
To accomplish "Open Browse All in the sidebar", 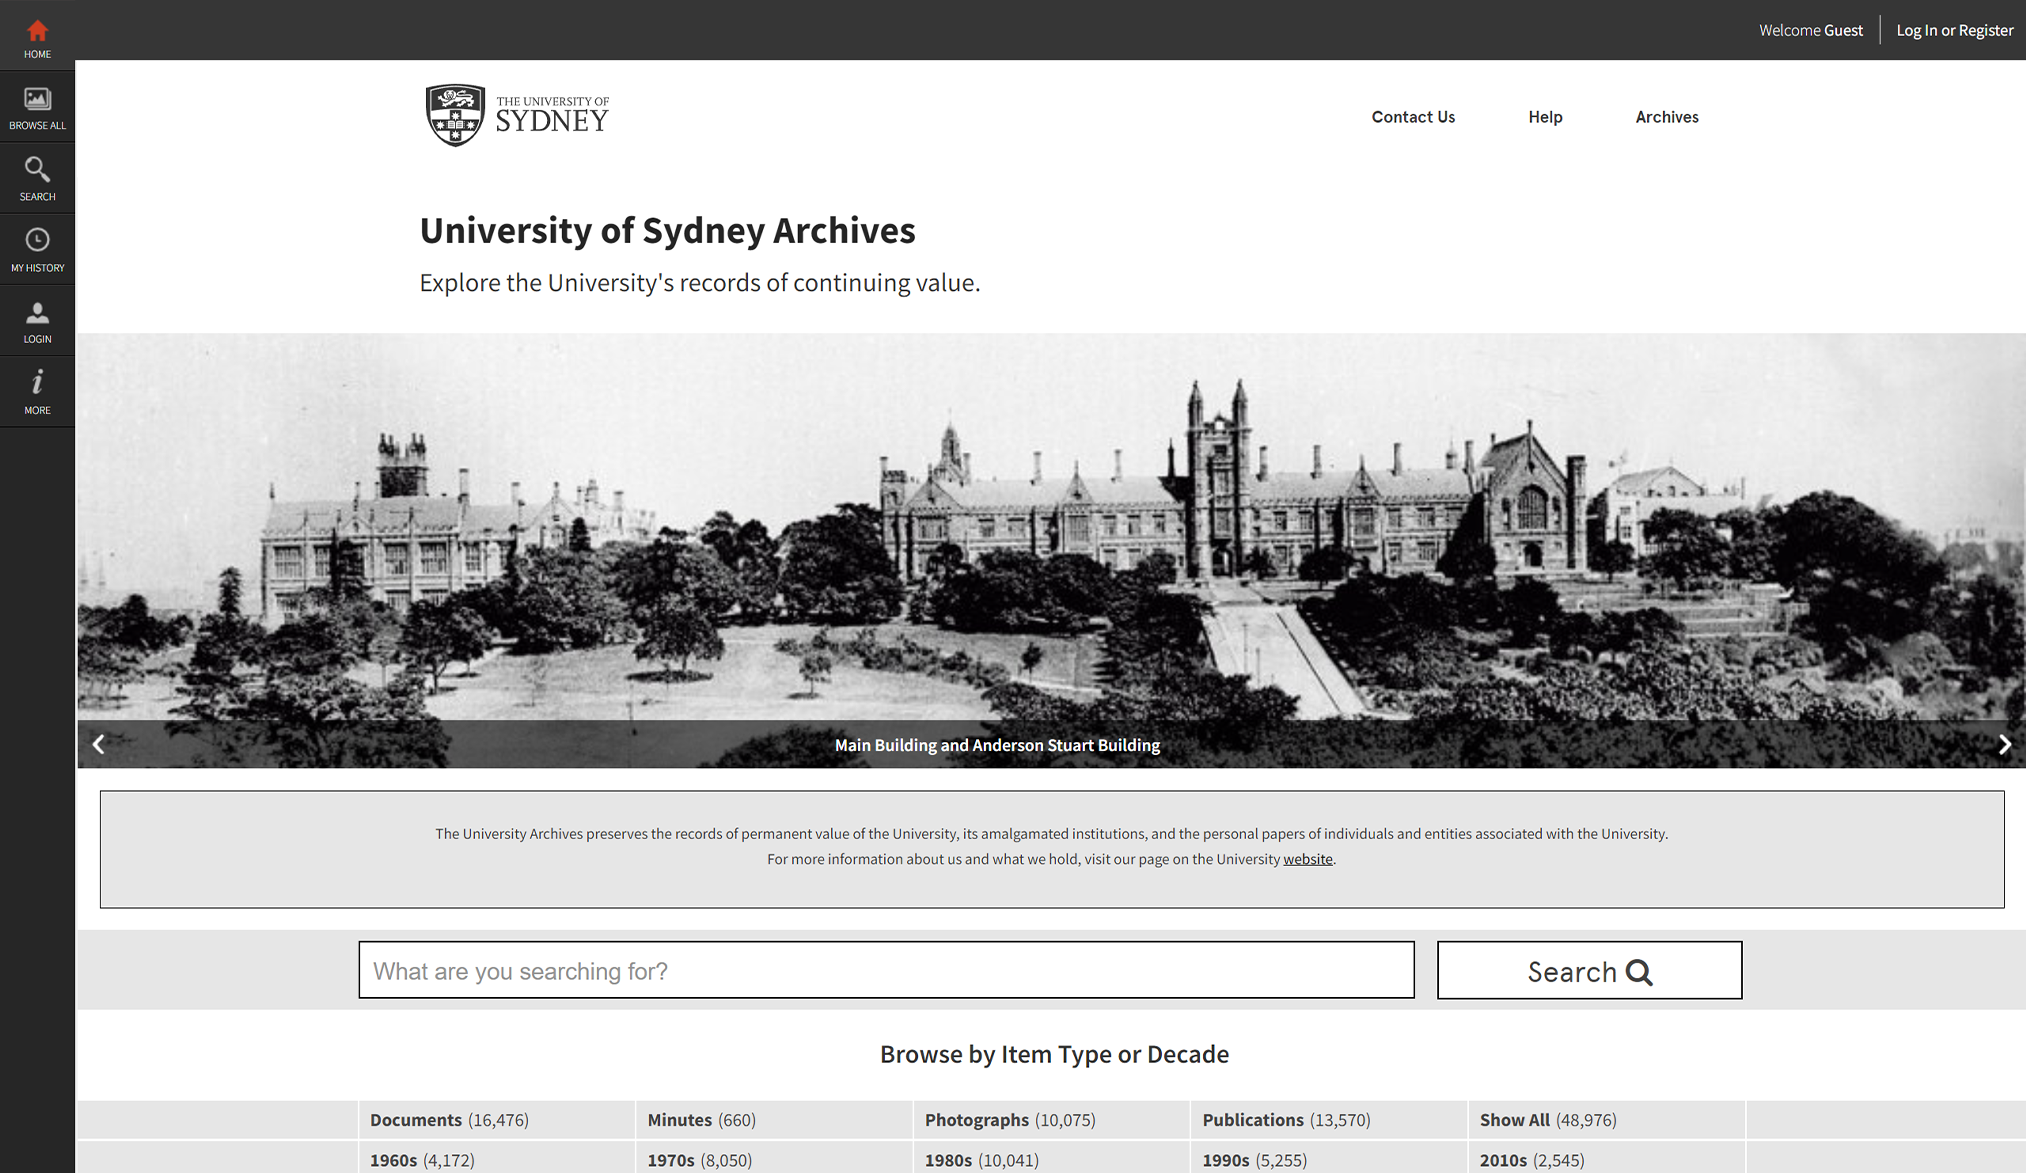I will click(x=37, y=107).
